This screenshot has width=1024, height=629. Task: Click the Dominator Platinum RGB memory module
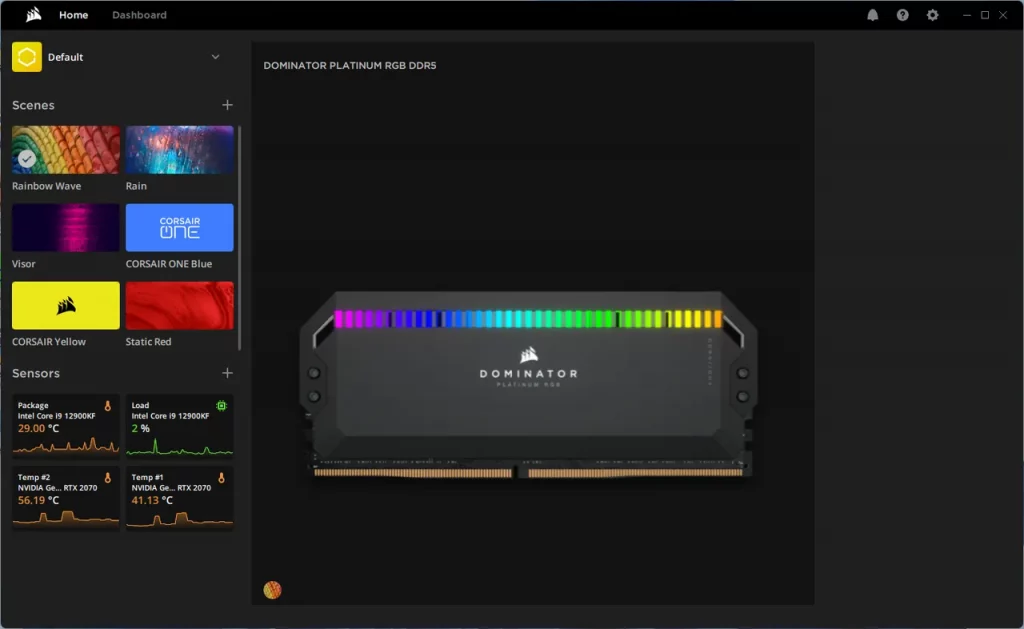528,385
